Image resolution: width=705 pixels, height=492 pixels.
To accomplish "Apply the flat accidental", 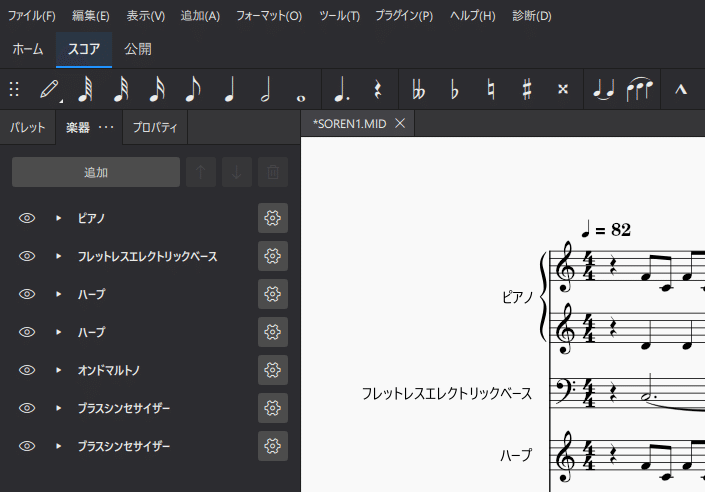I will tap(455, 89).
